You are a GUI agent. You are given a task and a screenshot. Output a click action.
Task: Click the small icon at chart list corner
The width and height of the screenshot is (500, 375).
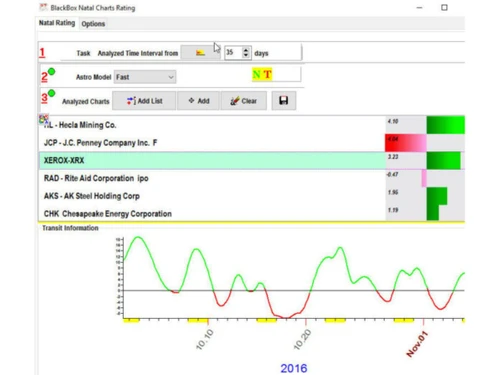44,119
